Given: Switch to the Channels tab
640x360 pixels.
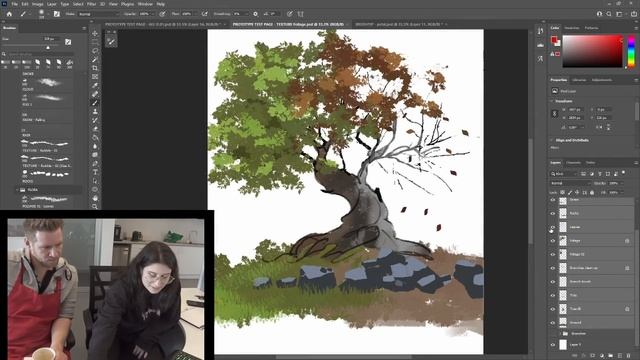Looking at the screenshot, I should click(573, 162).
